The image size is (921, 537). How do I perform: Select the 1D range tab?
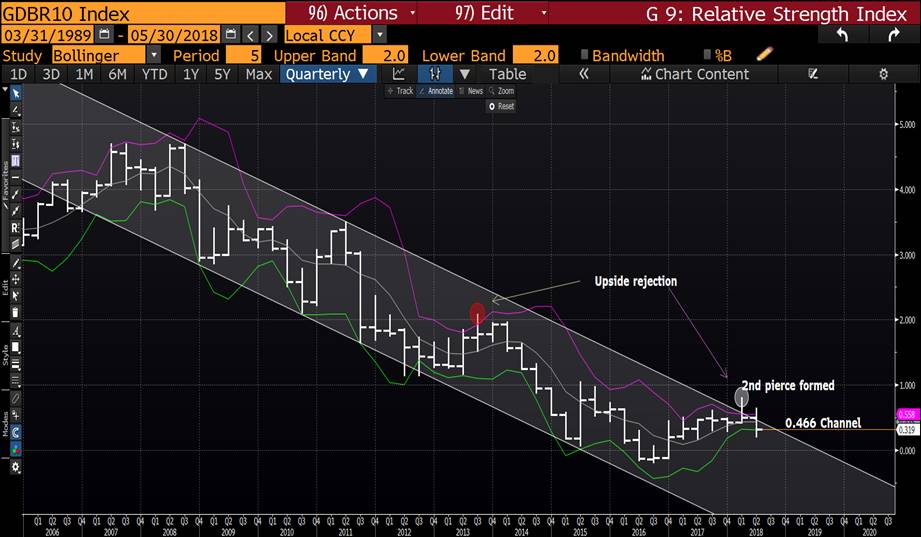click(x=18, y=74)
